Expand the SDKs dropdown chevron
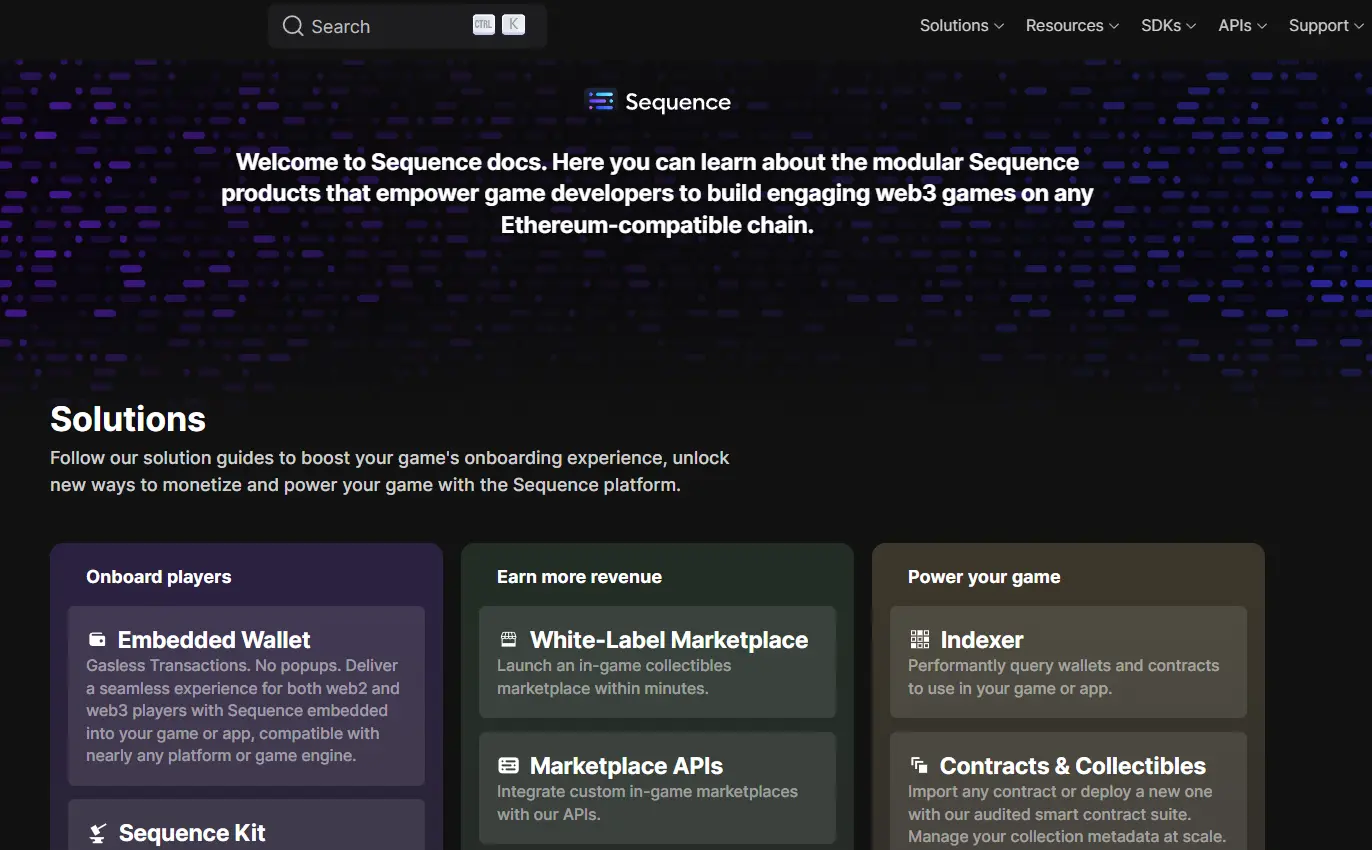Viewport: 1372px width, 850px height. pos(1191,27)
